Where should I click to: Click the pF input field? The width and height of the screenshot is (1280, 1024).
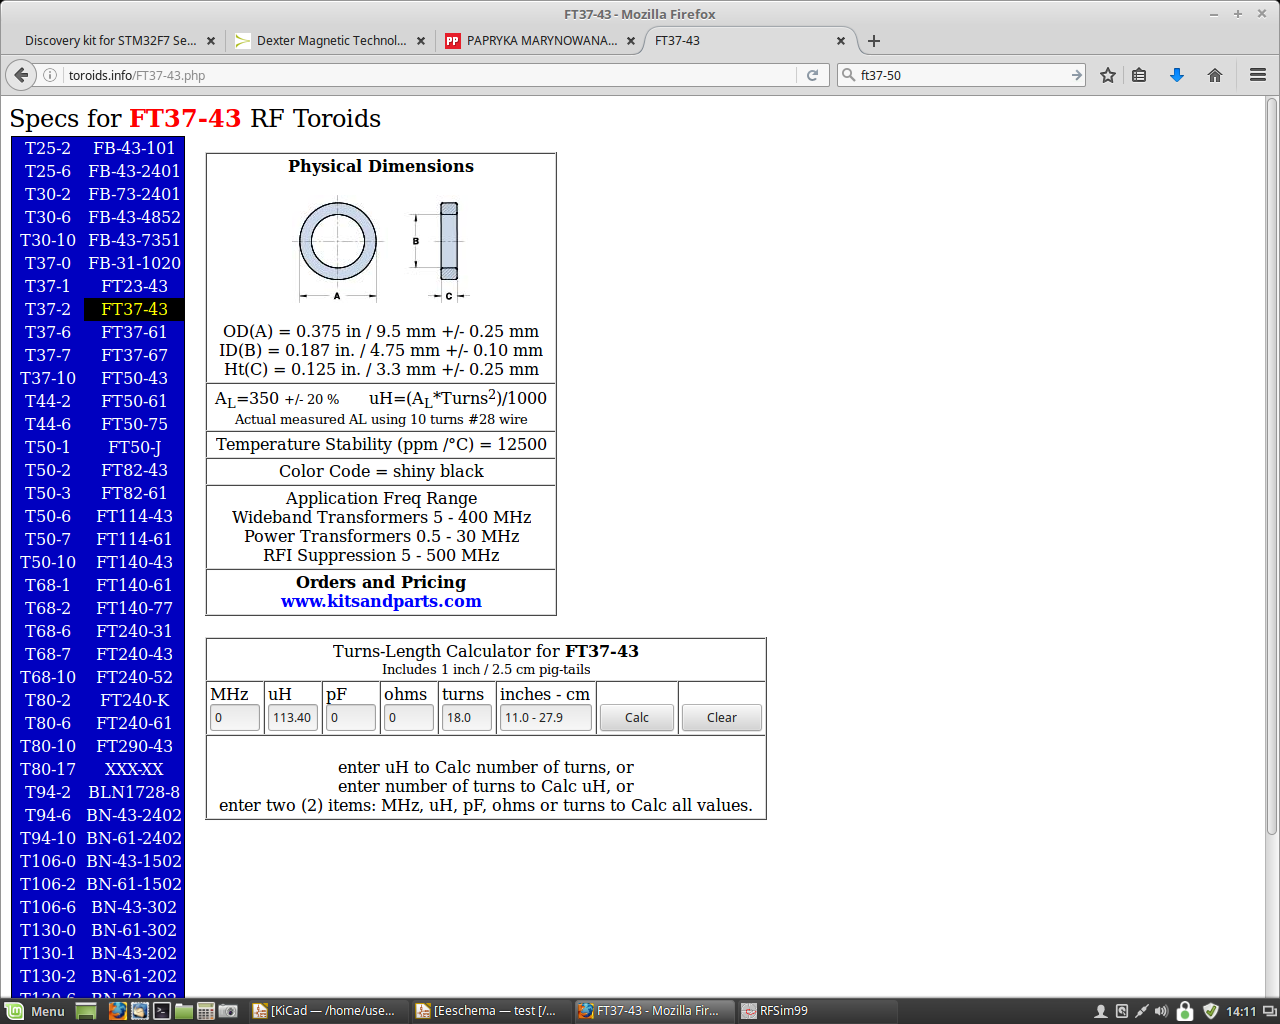[351, 718]
